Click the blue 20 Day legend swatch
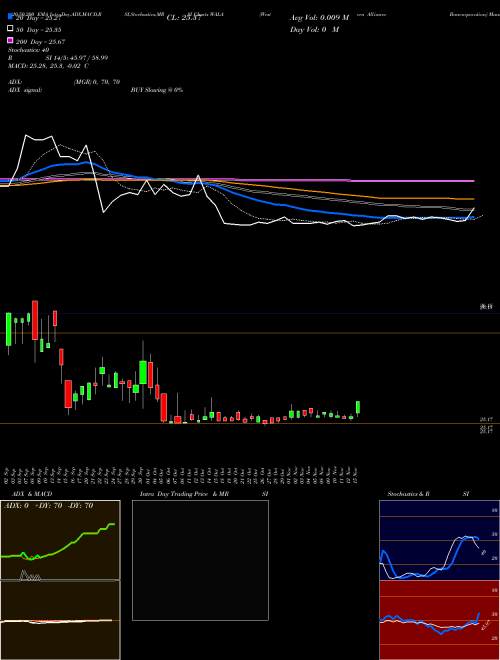This screenshot has width=500, height=660. (x=10, y=16)
